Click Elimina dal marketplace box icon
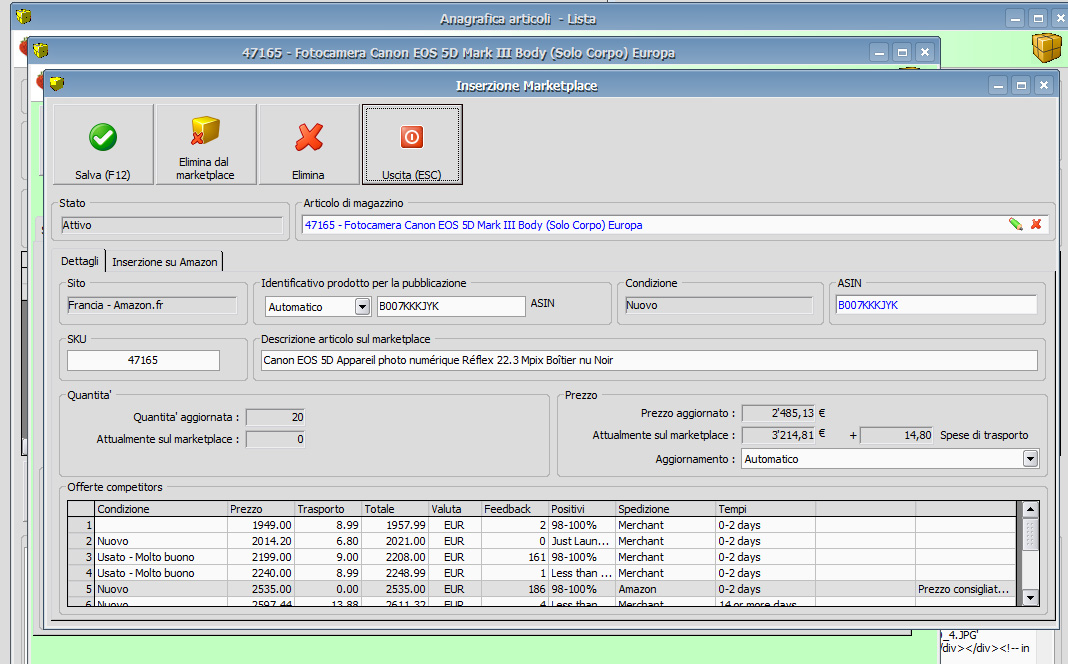This screenshot has height=664, width=1068. (205, 145)
